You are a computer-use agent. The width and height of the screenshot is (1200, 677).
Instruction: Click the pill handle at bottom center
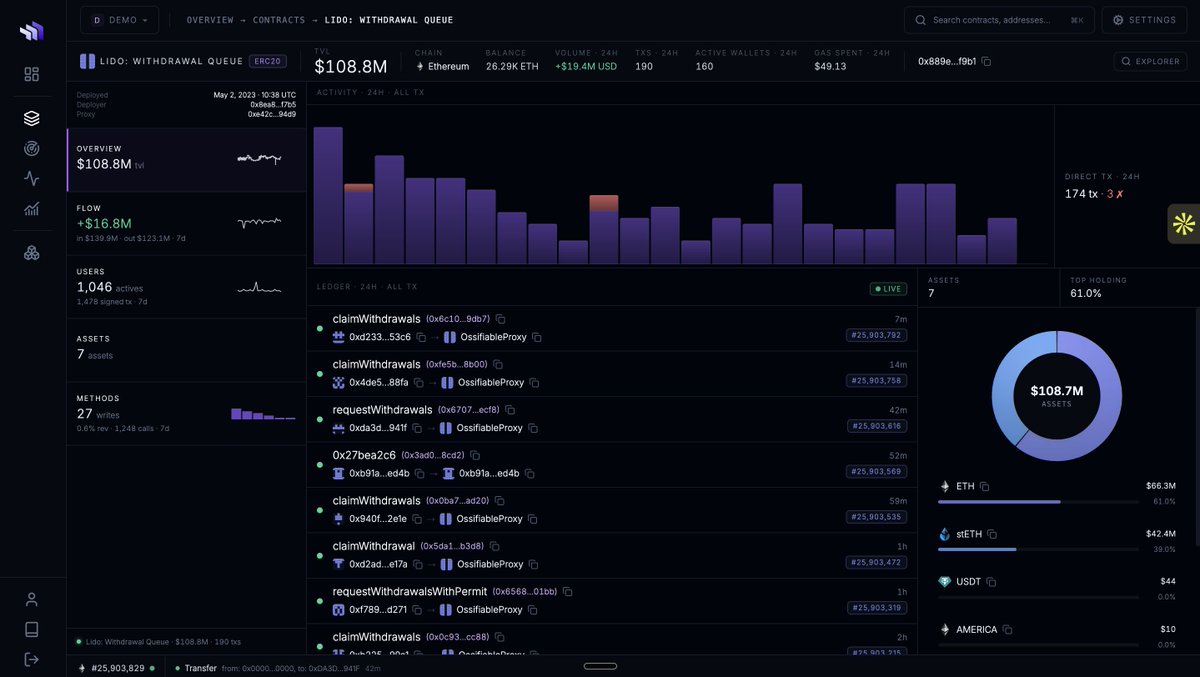[x=600, y=666]
